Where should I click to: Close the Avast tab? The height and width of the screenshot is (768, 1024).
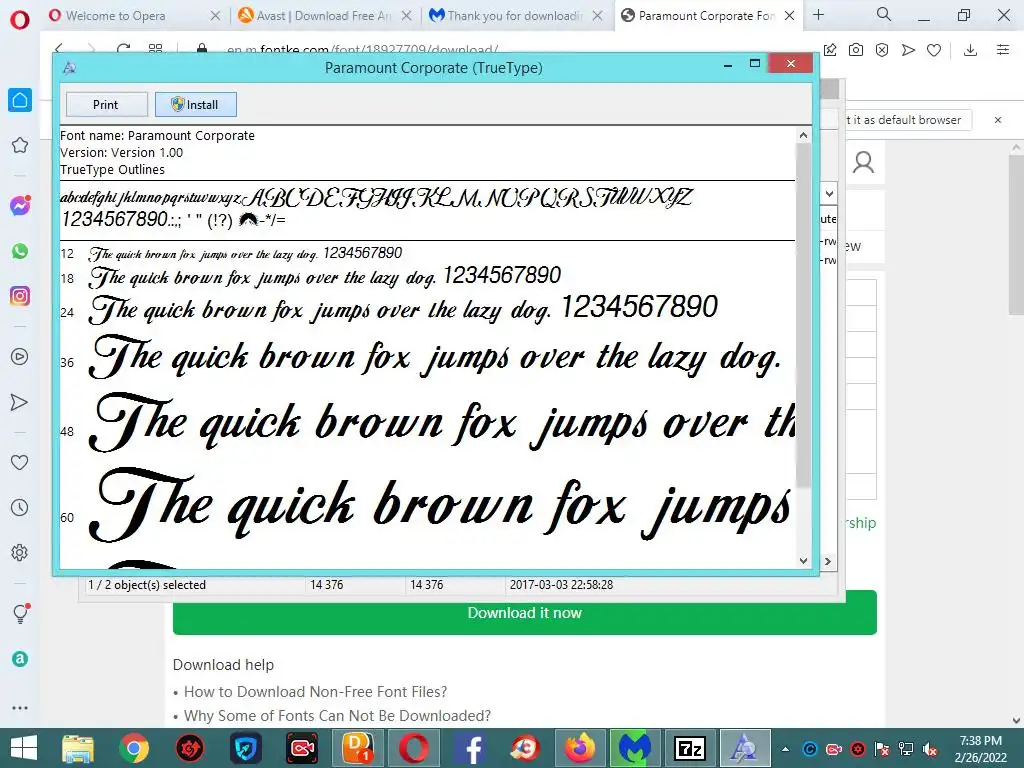click(406, 16)
